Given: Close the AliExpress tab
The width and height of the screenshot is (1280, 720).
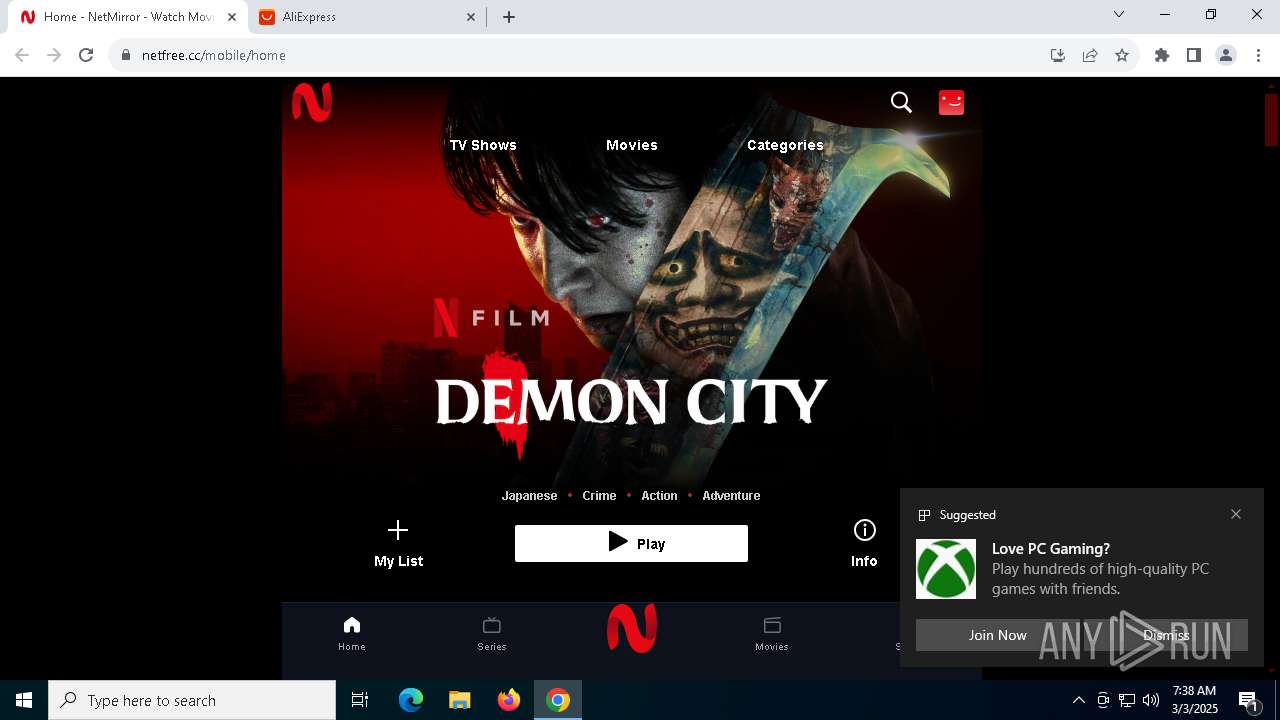Looking at the screenshot, I should 471,17.
